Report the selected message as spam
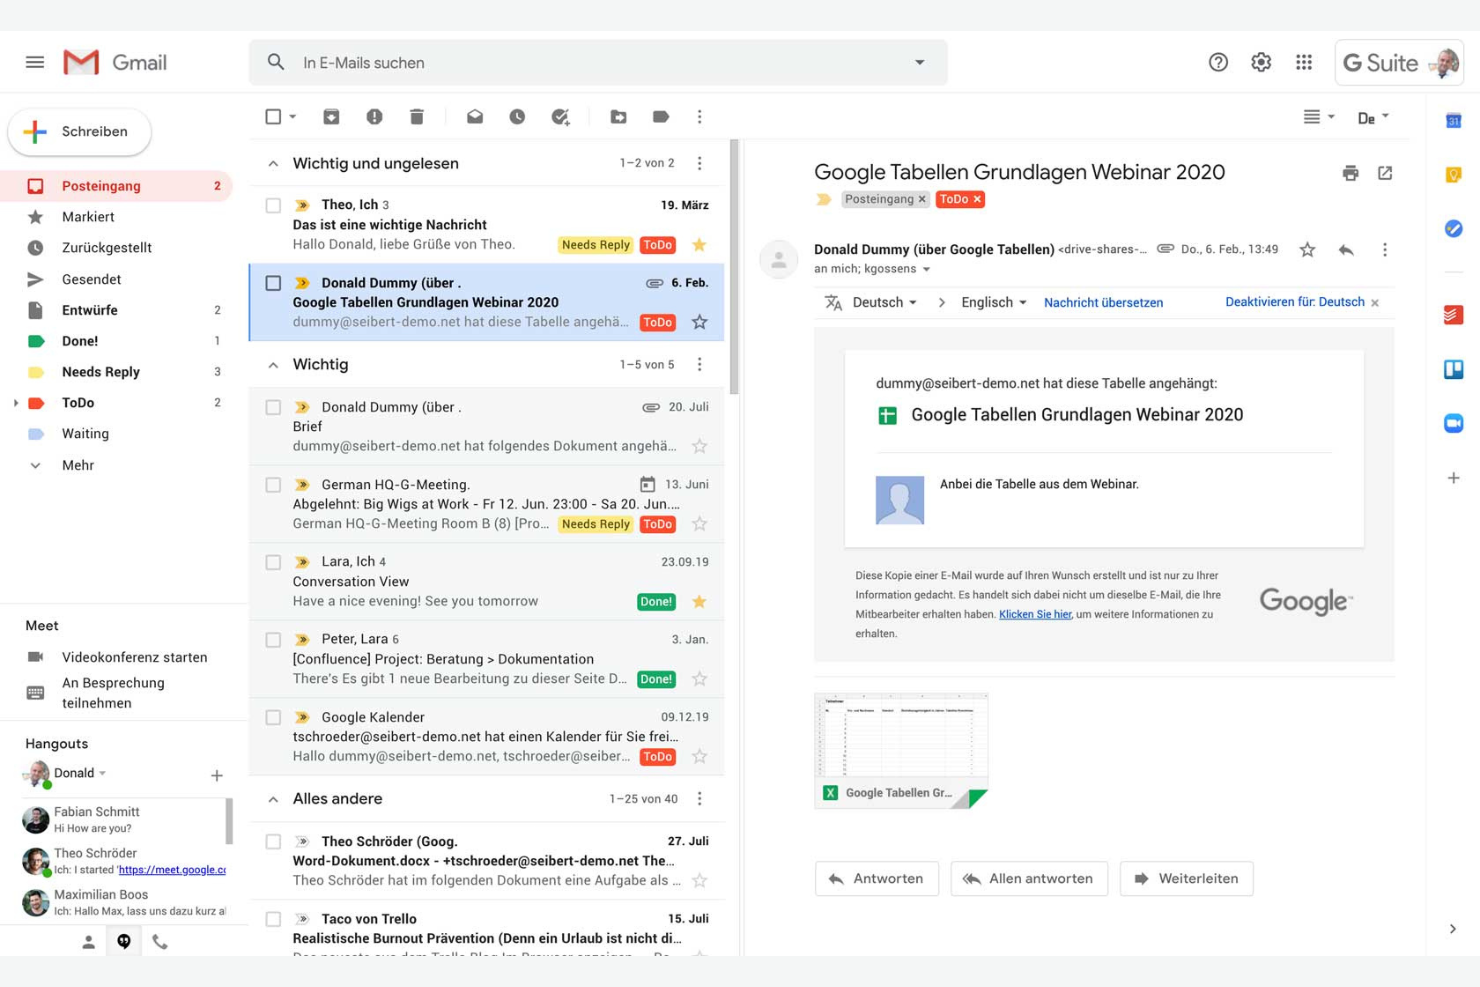This screenshot has width=1480, height=987. click(x=374, y=116)
